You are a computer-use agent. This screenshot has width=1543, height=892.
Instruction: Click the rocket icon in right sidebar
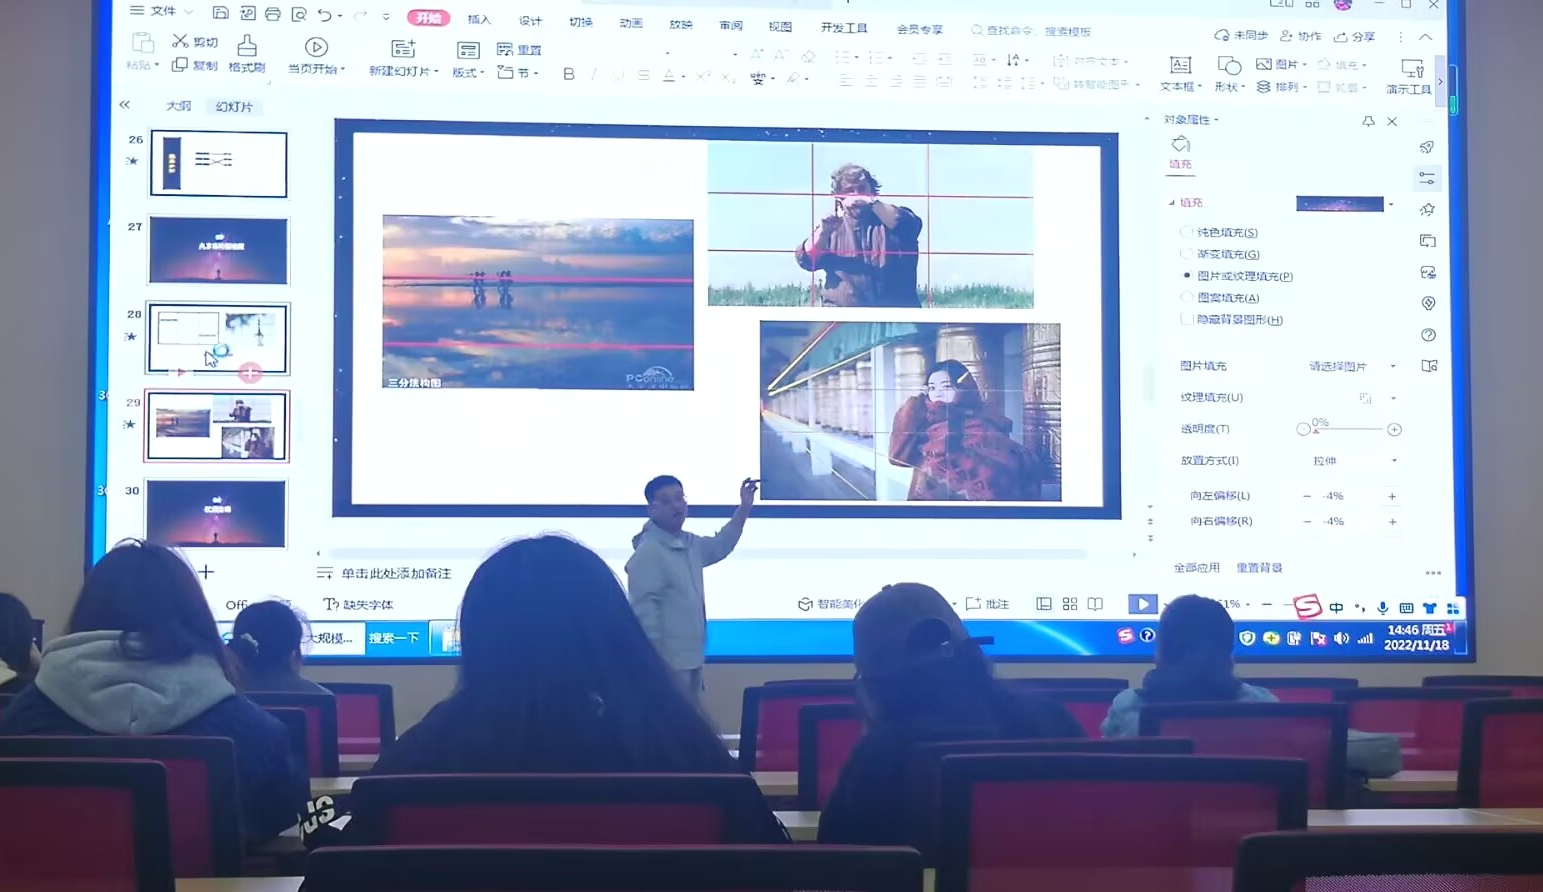tap(1427, 147)
